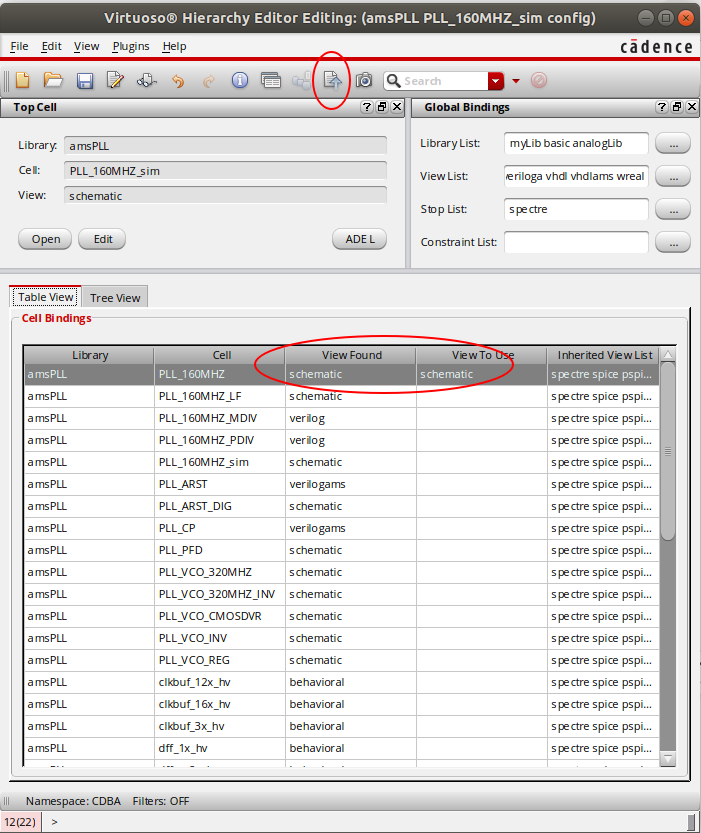The height and width of the screenshot is (833, 701).
Task: Click the command prompt line at bottom
Action: pos(364,822)
